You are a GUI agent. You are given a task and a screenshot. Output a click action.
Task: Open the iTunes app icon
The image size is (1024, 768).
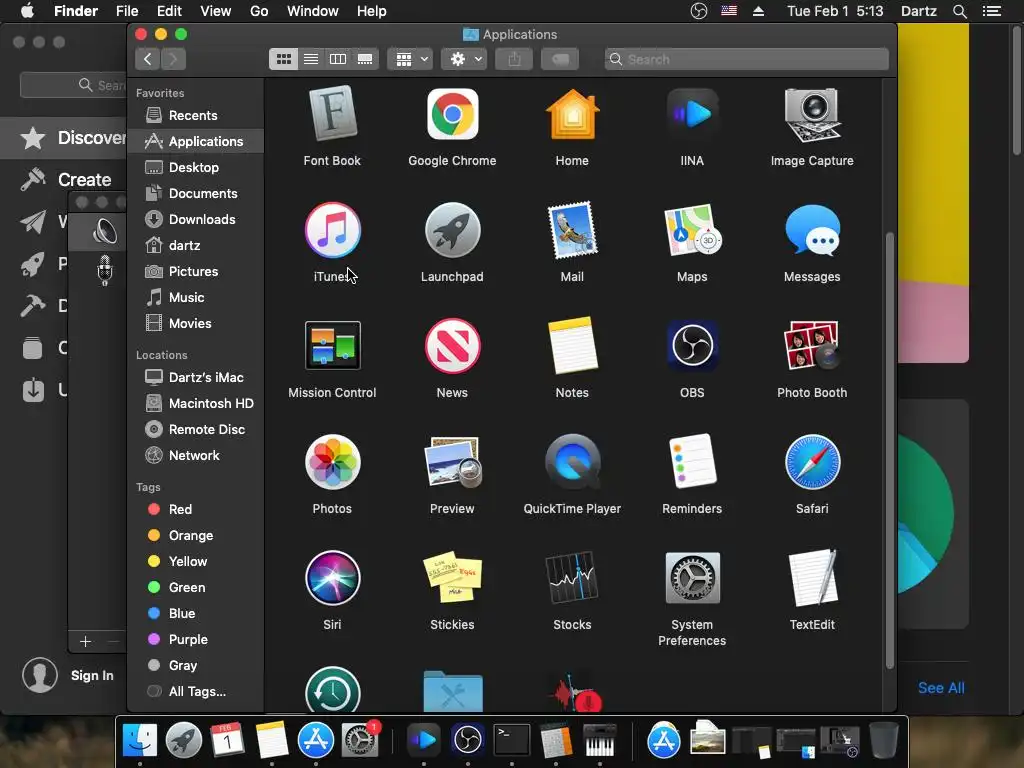coord(332,230)
